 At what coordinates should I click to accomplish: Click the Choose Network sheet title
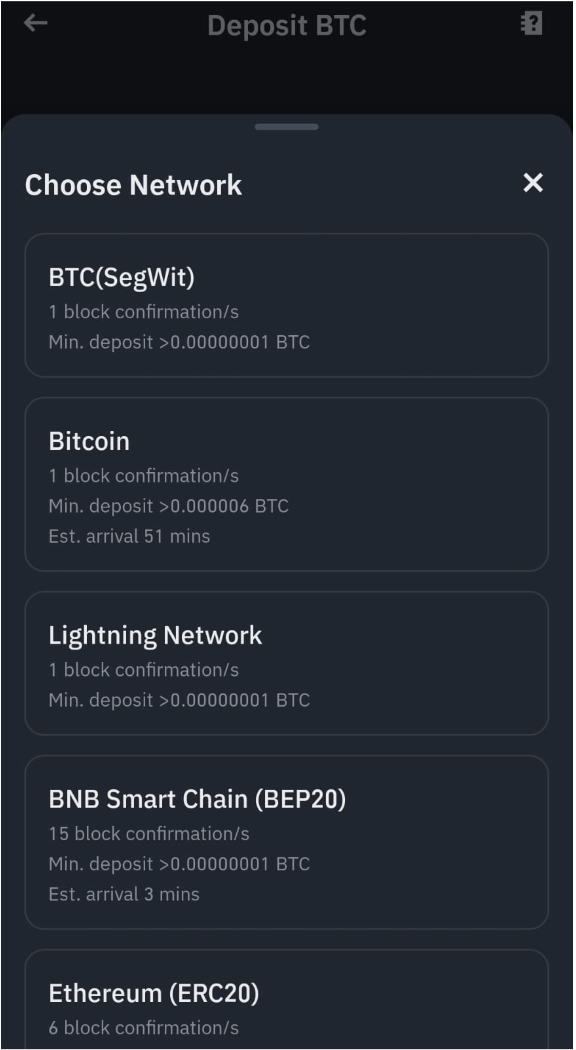pos(135,184)
